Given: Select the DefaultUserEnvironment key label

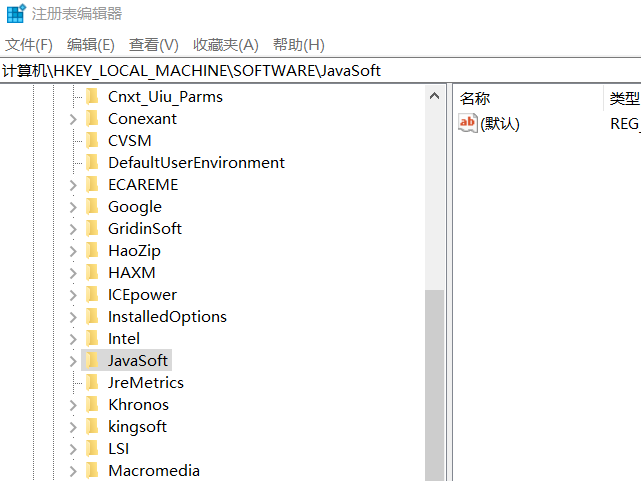Looking at the screenshot, I should [196, 163].
